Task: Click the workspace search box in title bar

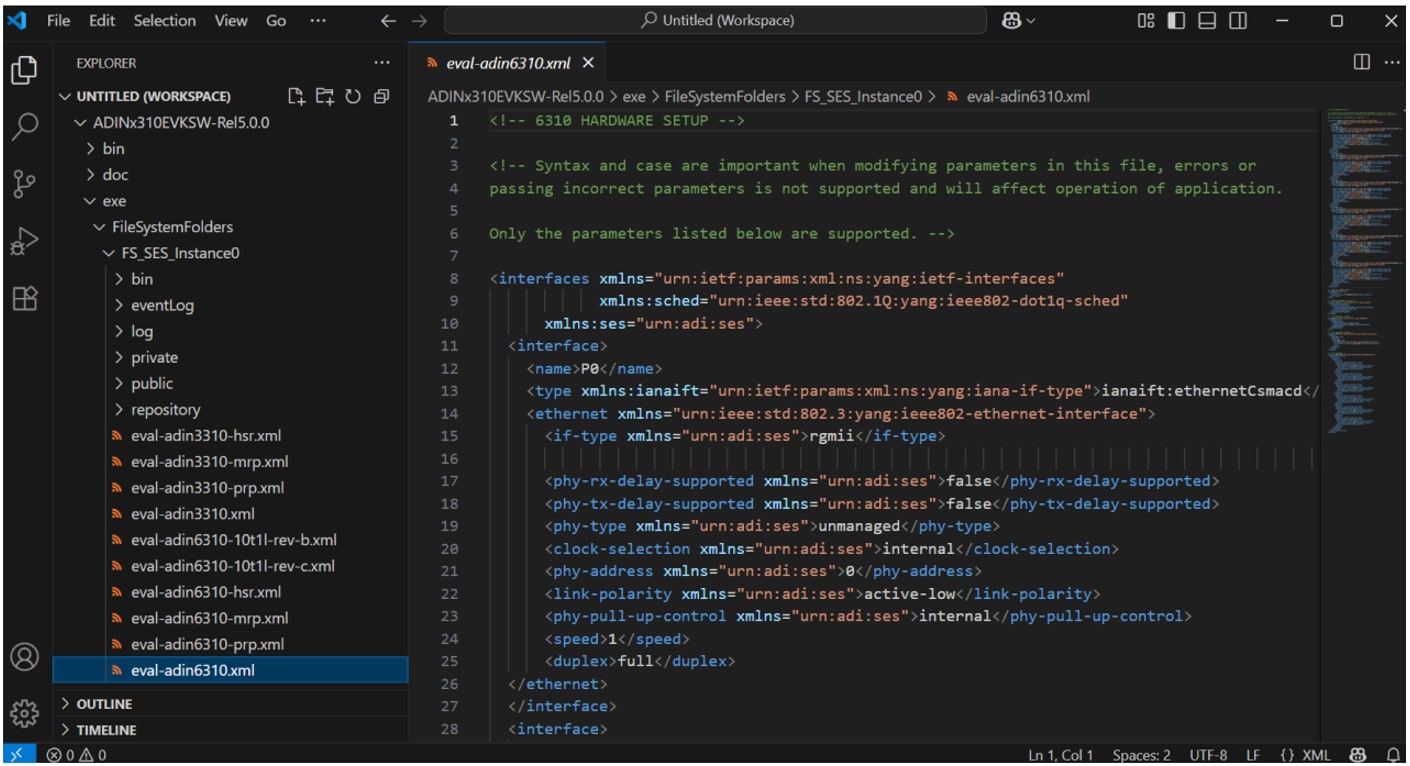Action: pyautogui.click(x=716, y=20)
